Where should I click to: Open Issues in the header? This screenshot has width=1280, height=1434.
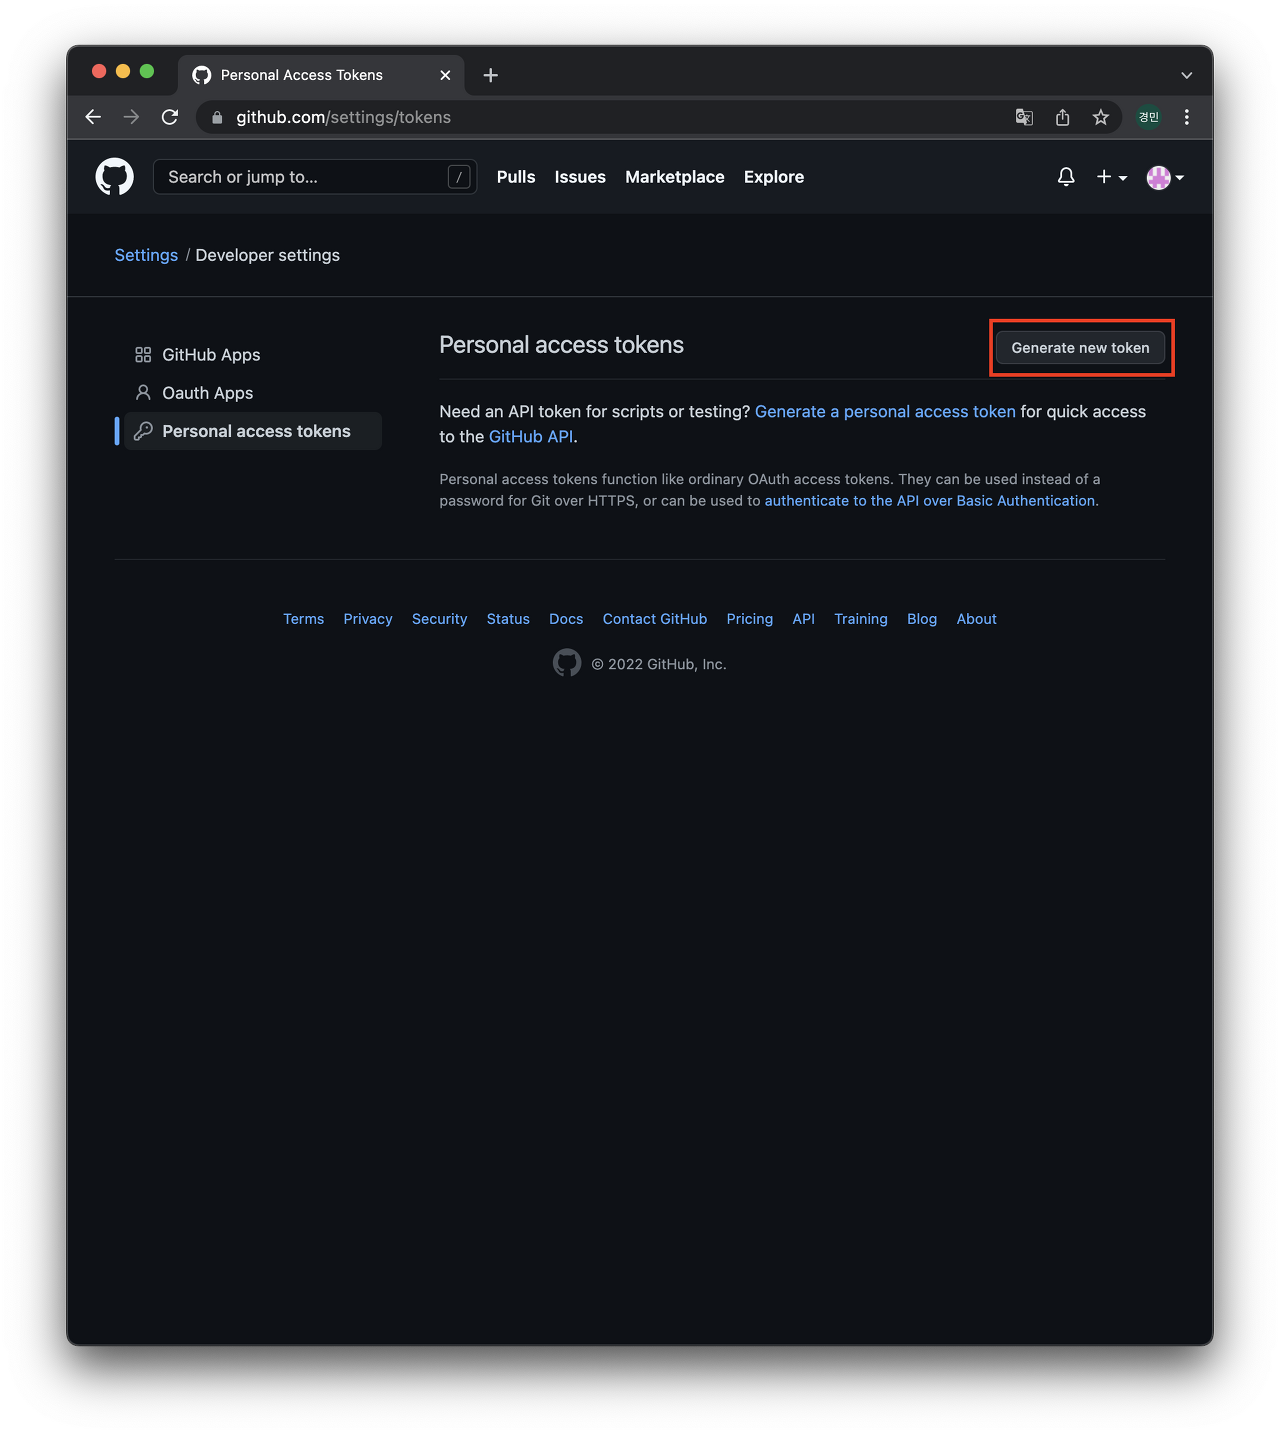(580, 177)
